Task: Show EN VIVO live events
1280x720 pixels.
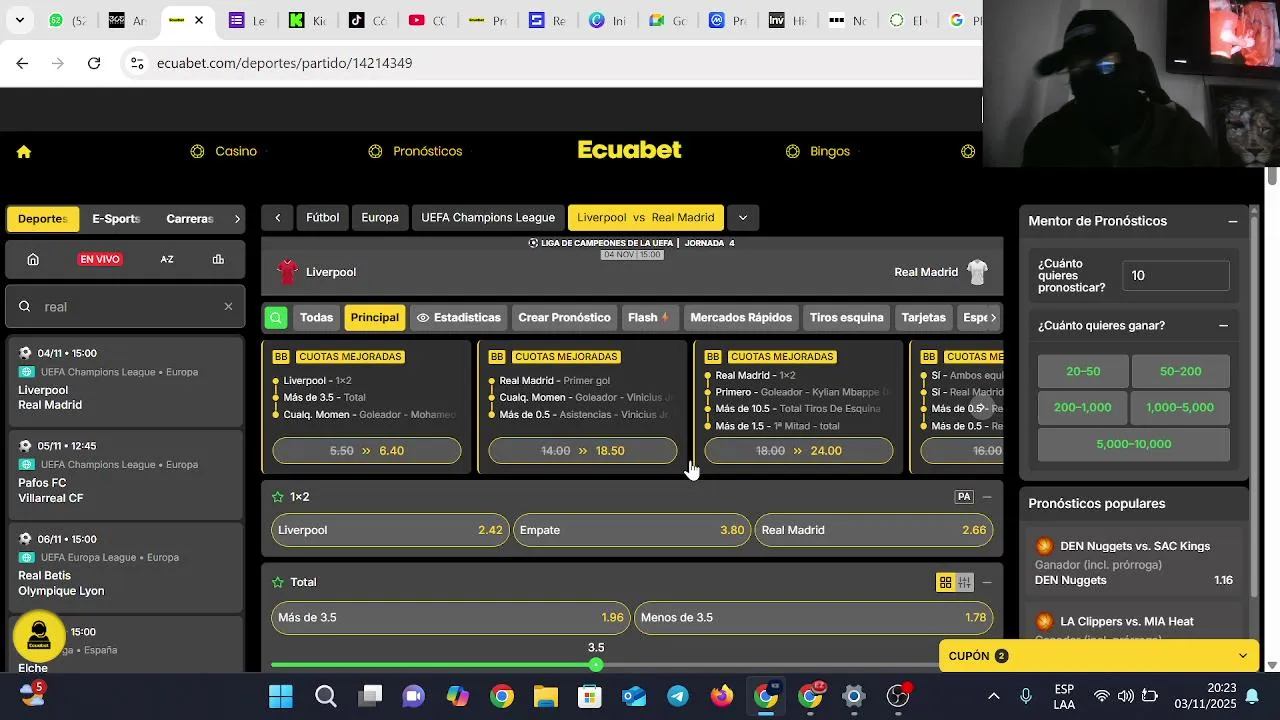Action: 100,259
